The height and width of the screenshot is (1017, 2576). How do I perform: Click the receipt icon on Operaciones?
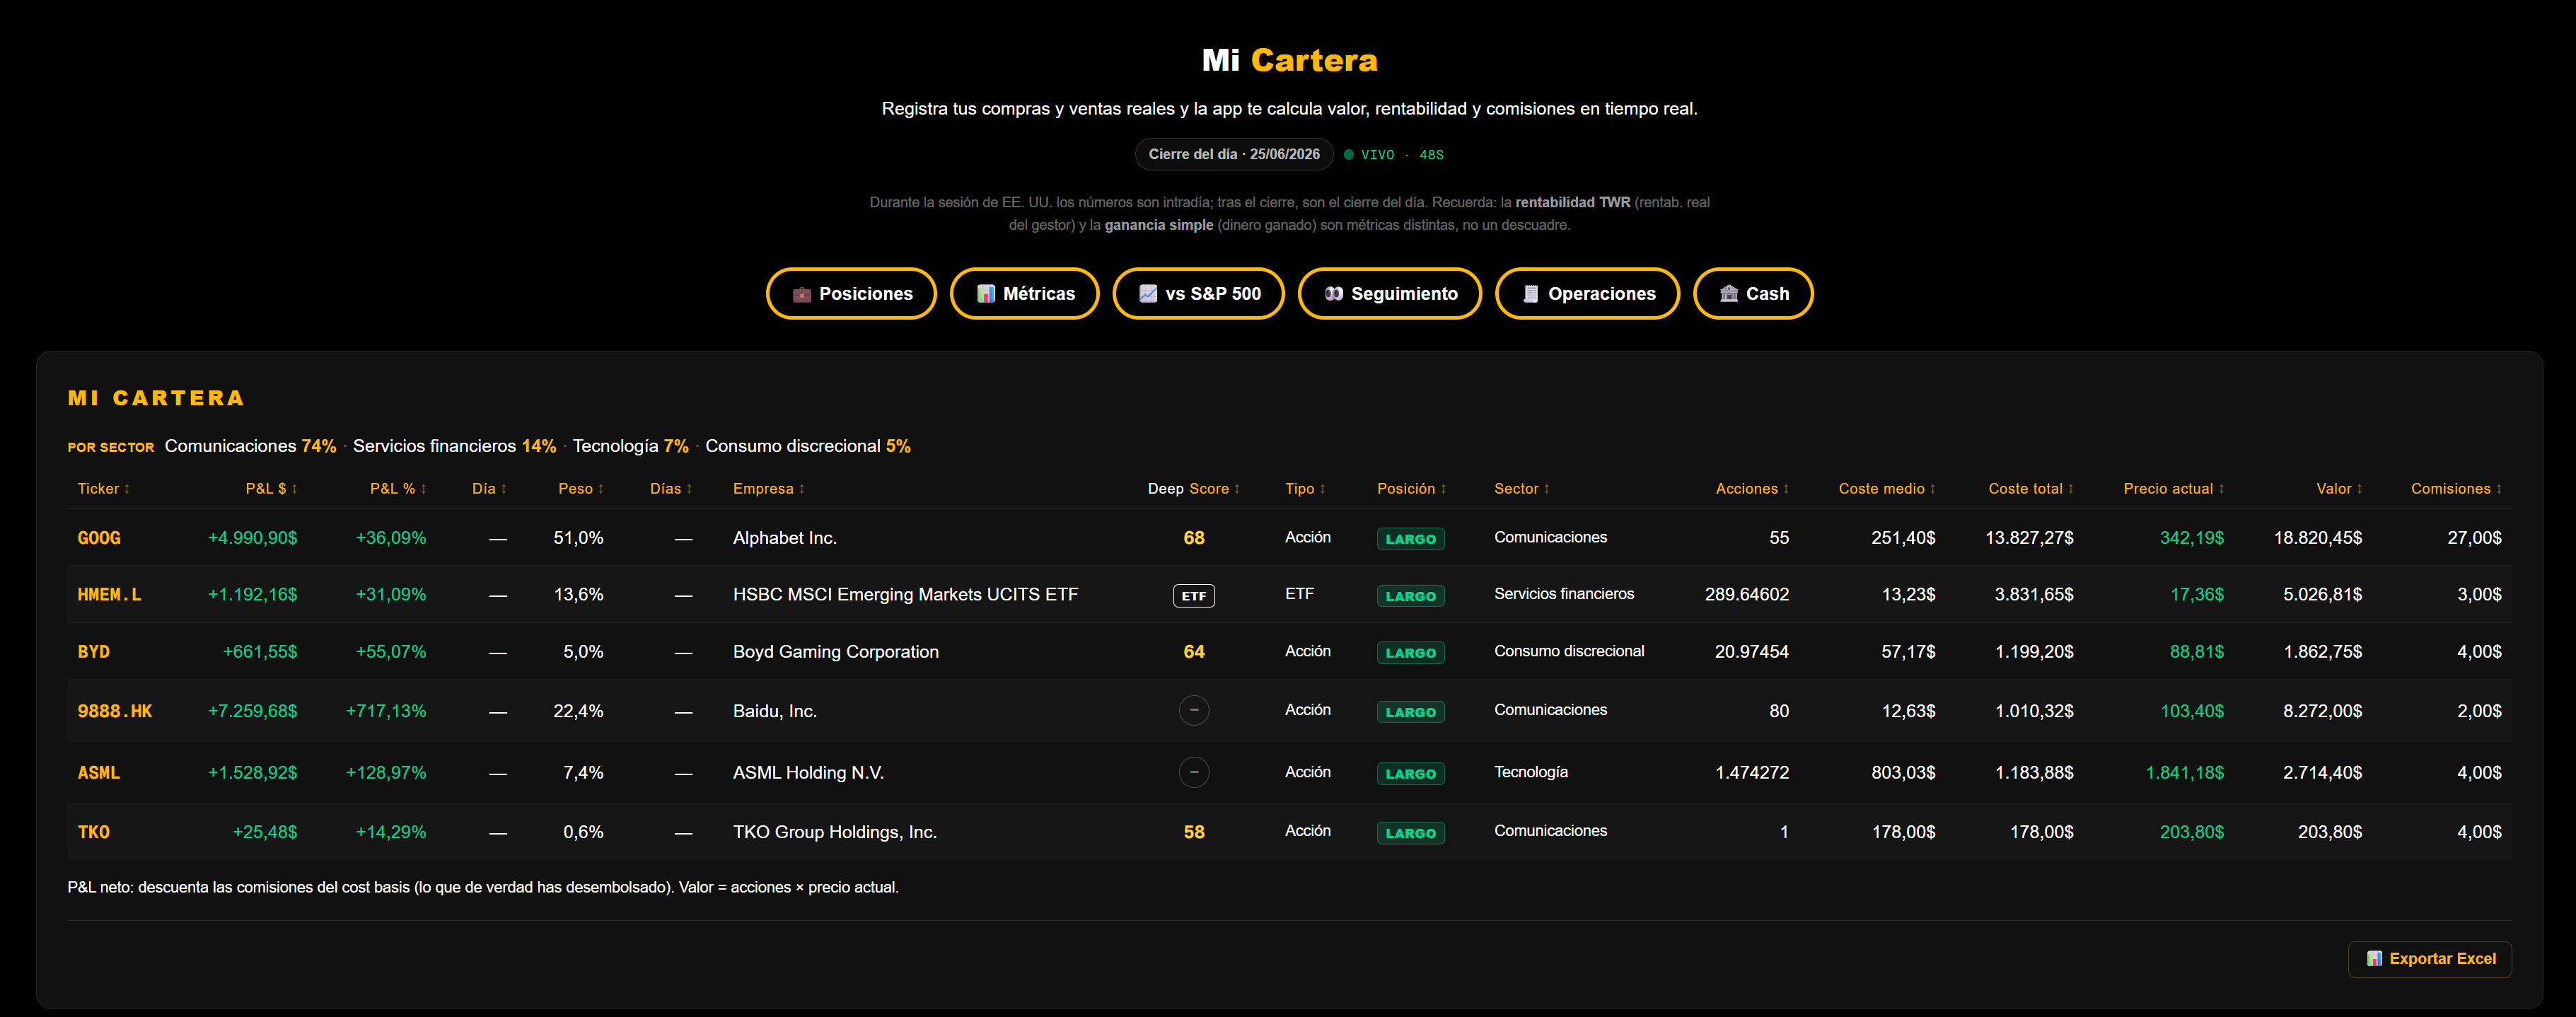pyautogui.click(x=1530, y=294)
